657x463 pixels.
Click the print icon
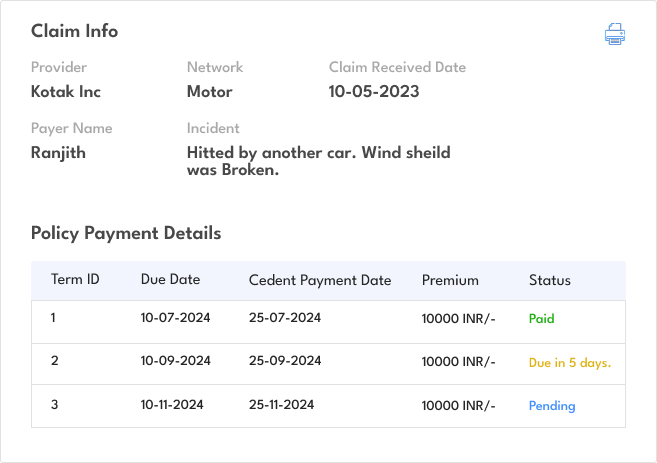[614, 35]
